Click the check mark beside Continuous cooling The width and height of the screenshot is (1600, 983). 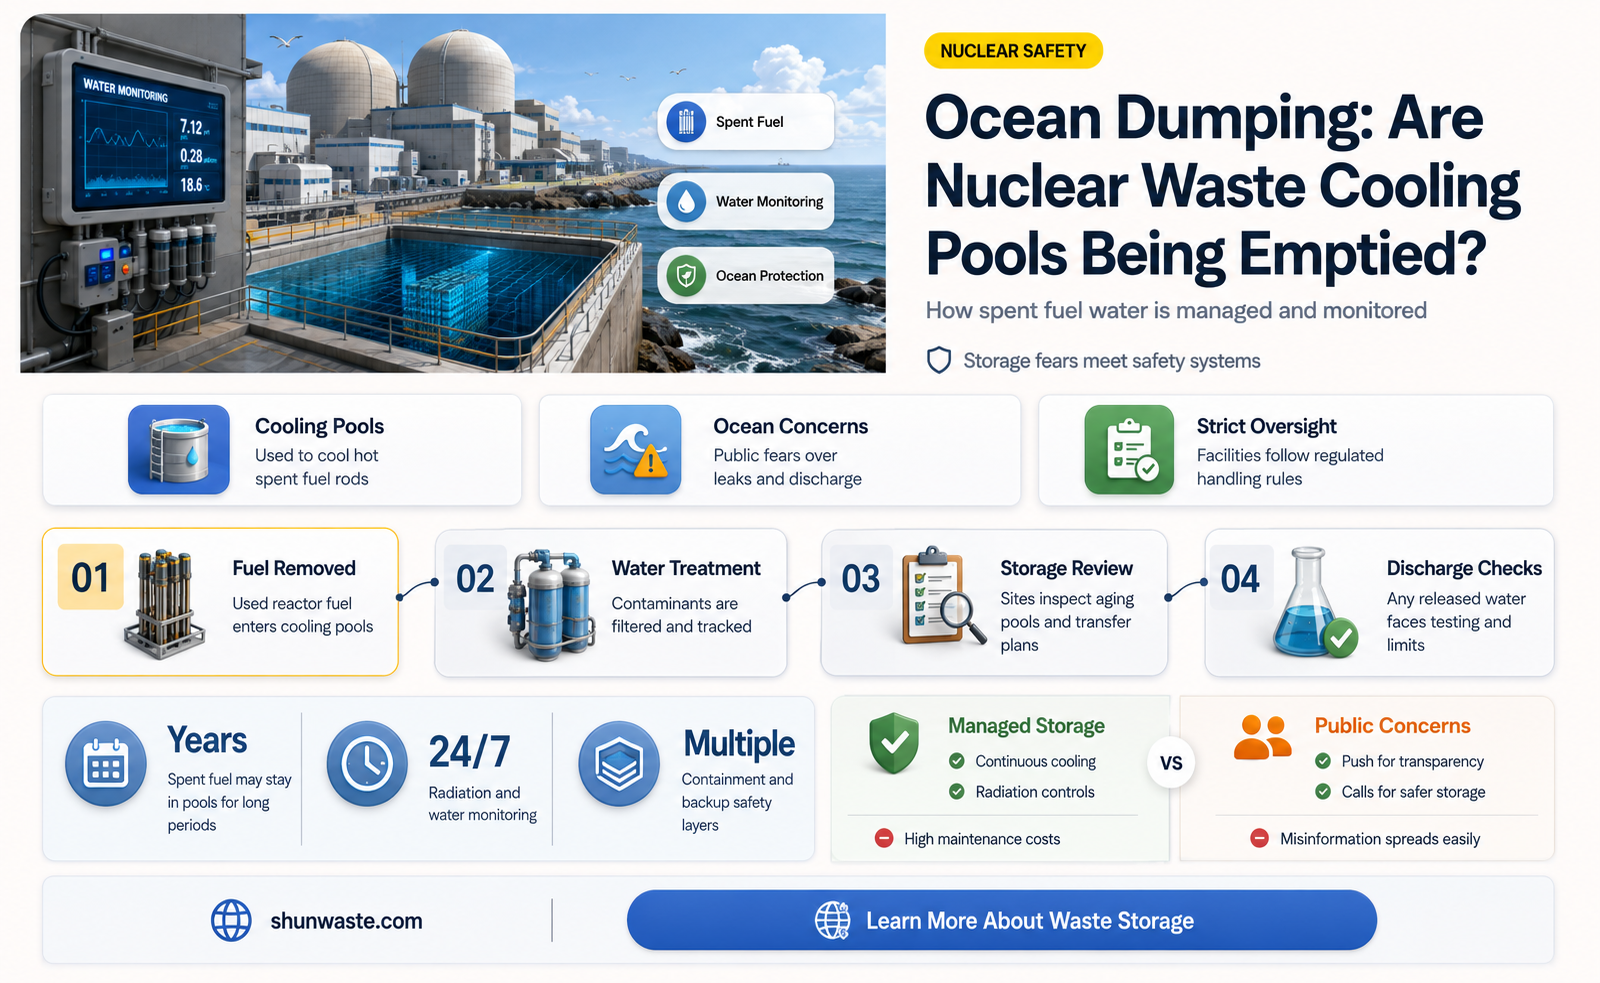pos(957,761)
